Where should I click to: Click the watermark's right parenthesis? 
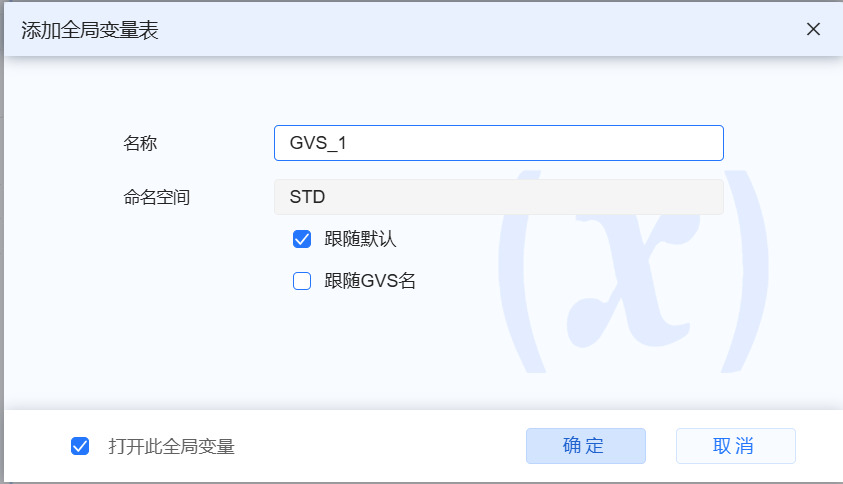pos(746,270)
